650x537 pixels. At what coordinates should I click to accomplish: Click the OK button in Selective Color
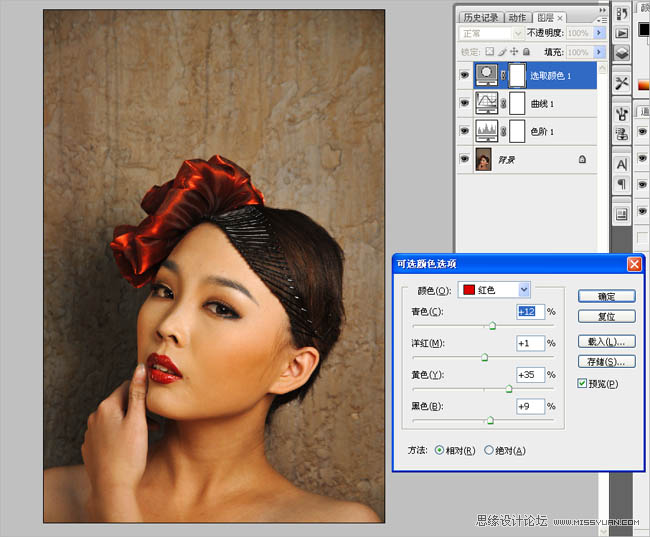click(607, 296)
